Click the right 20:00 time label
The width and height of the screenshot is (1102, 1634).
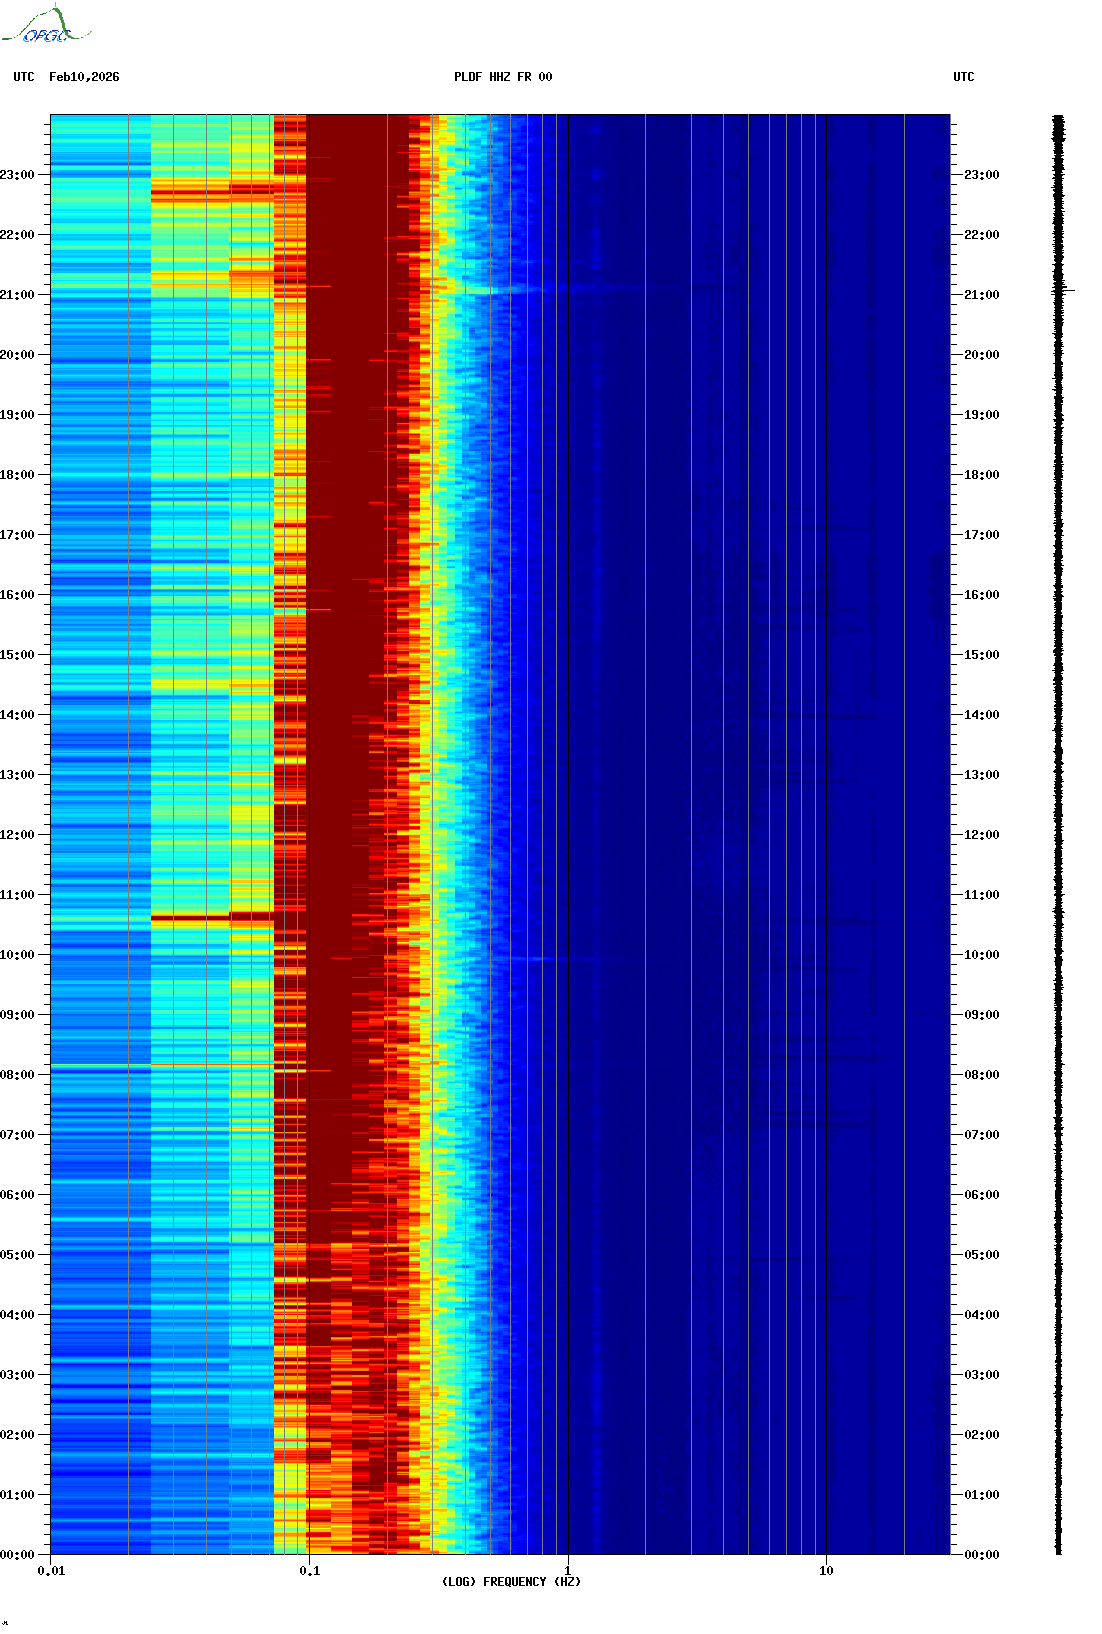[x=981, y=355]
